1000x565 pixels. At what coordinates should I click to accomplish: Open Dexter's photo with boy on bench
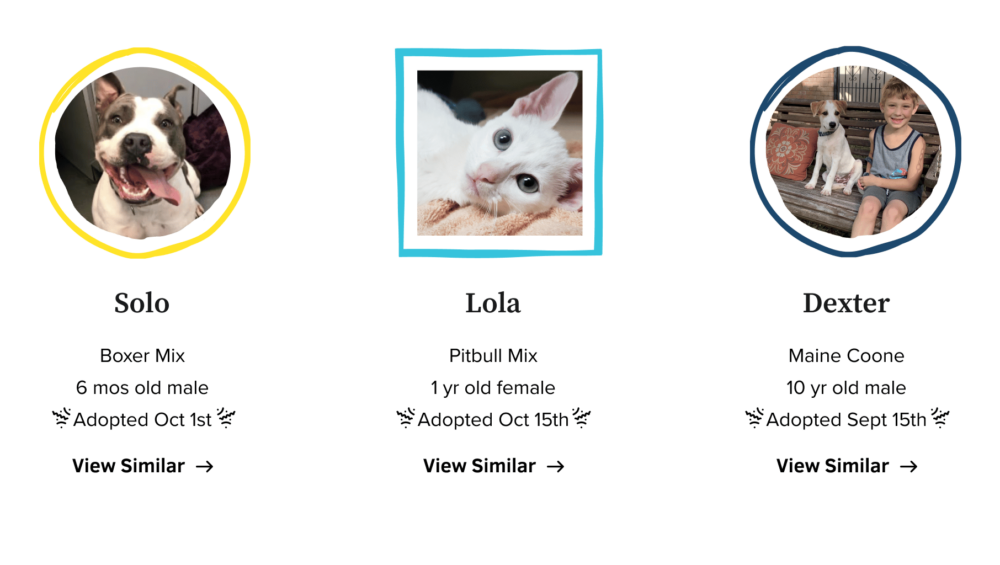(x=855, y=152)
